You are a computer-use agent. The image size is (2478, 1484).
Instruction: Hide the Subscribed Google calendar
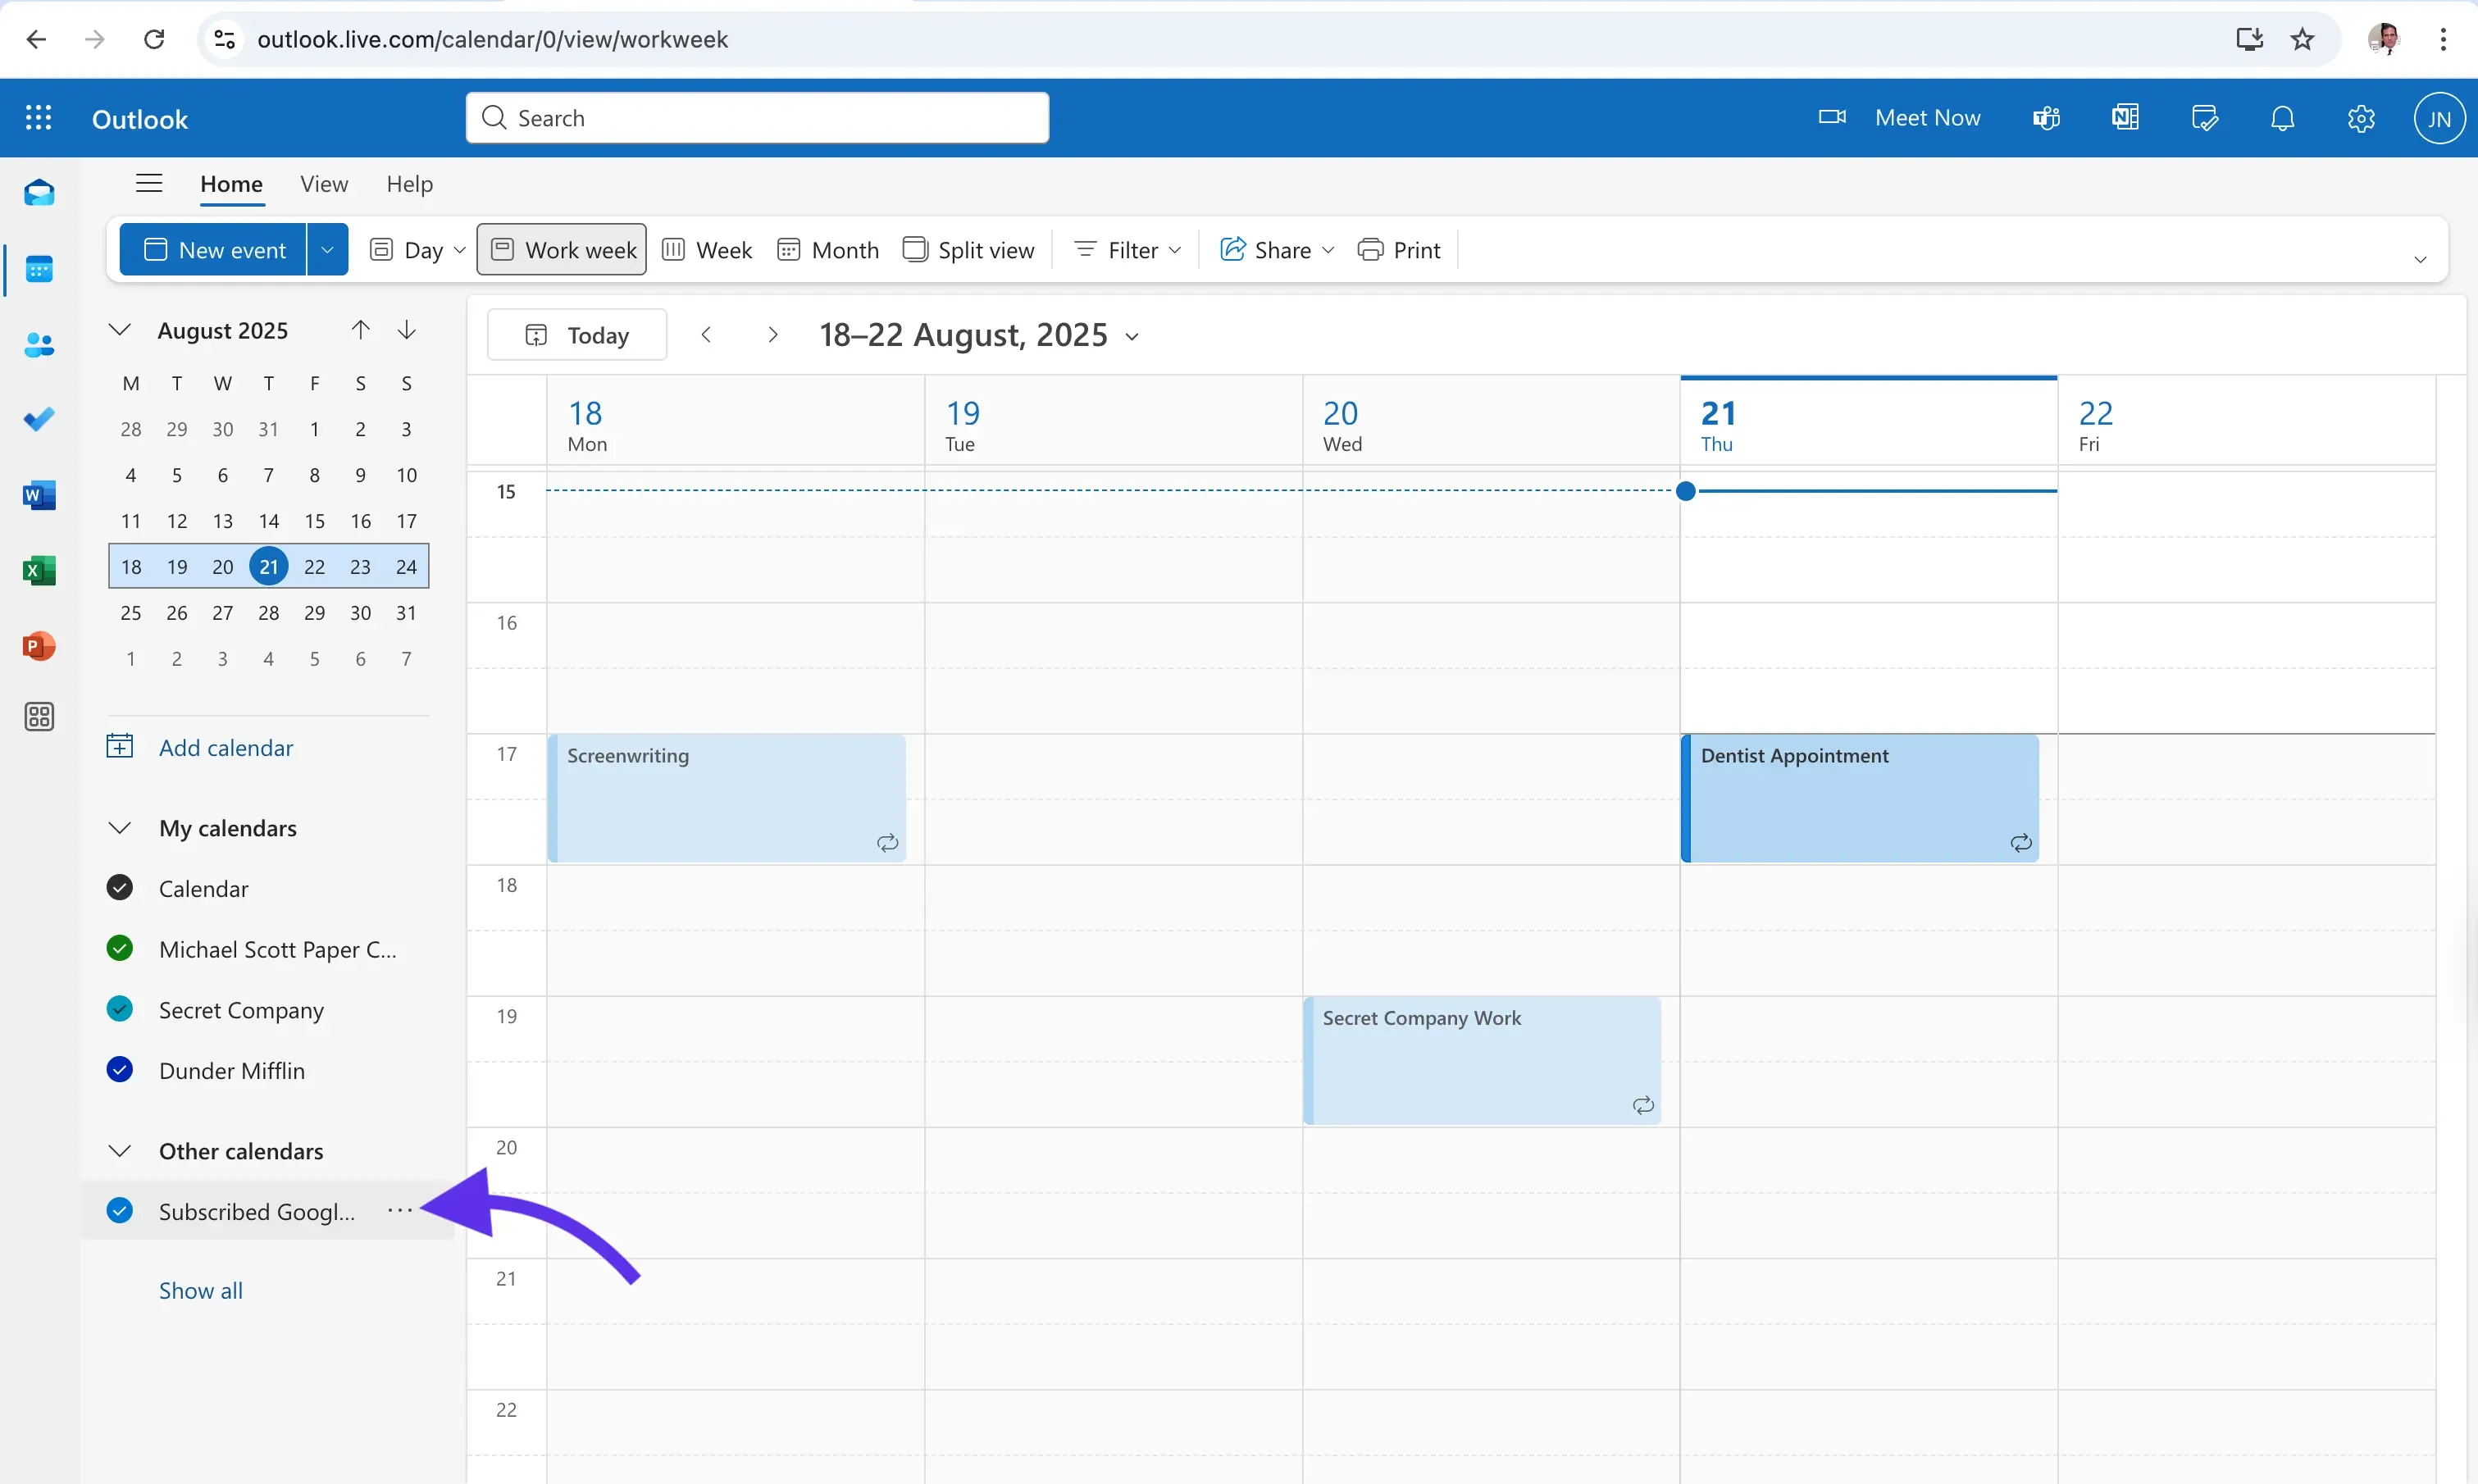[120, 1210]
